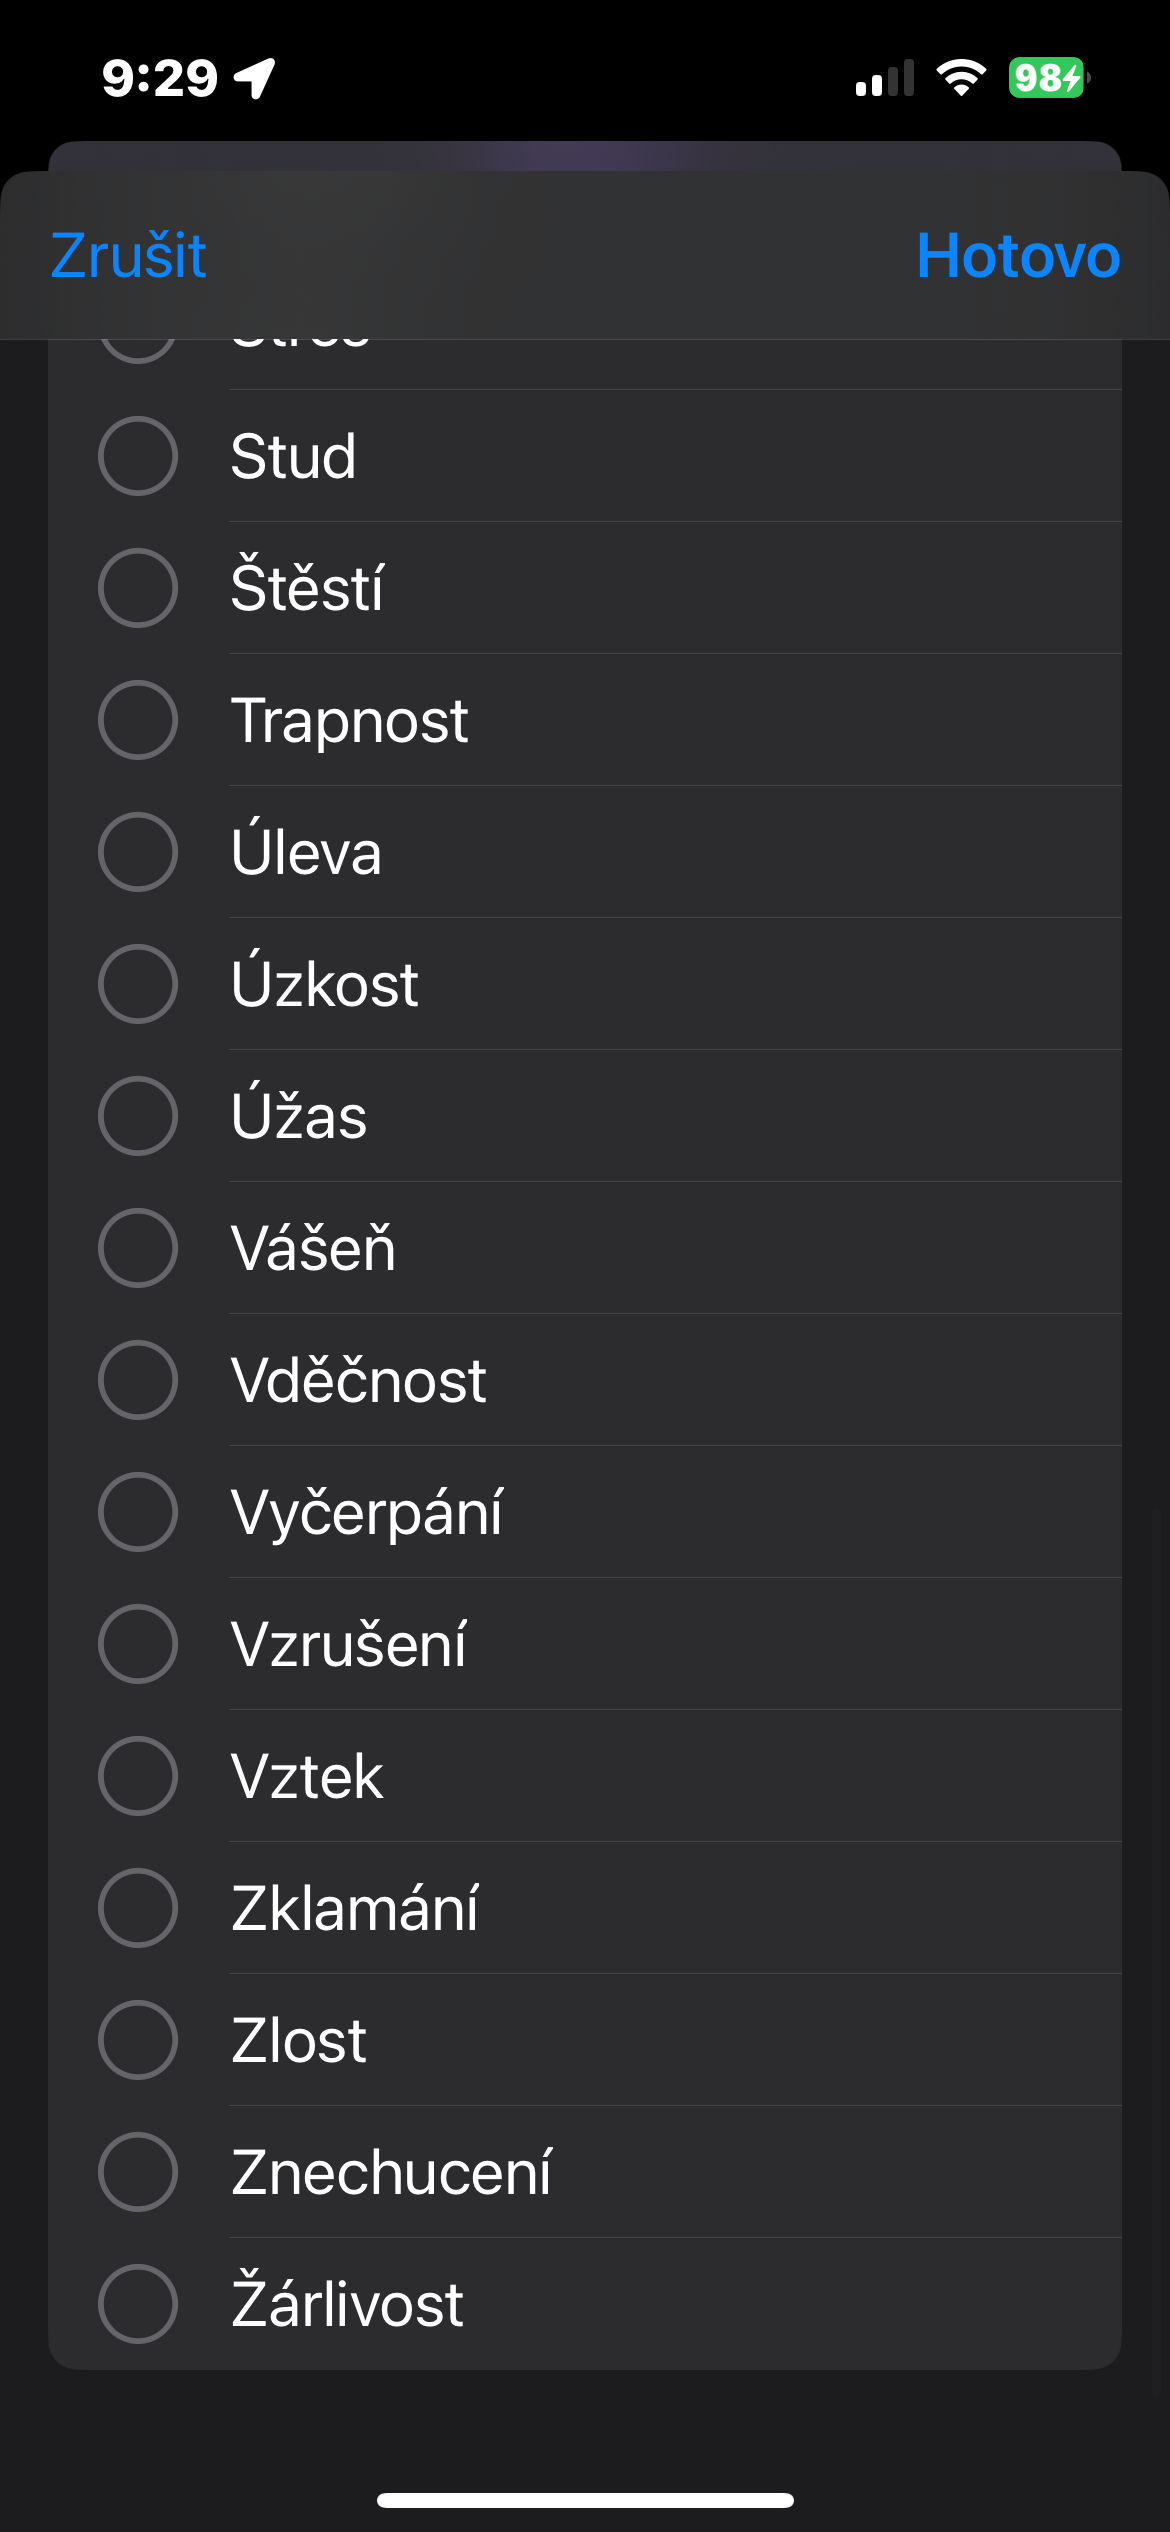Select the Žárlivost radio circle

click(138, 2304)
